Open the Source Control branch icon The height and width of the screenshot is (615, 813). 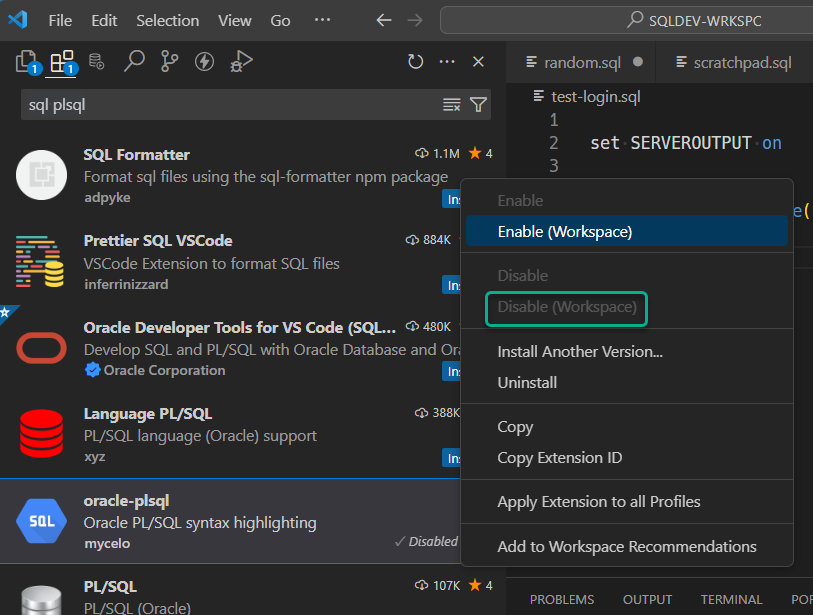[169, 61]
